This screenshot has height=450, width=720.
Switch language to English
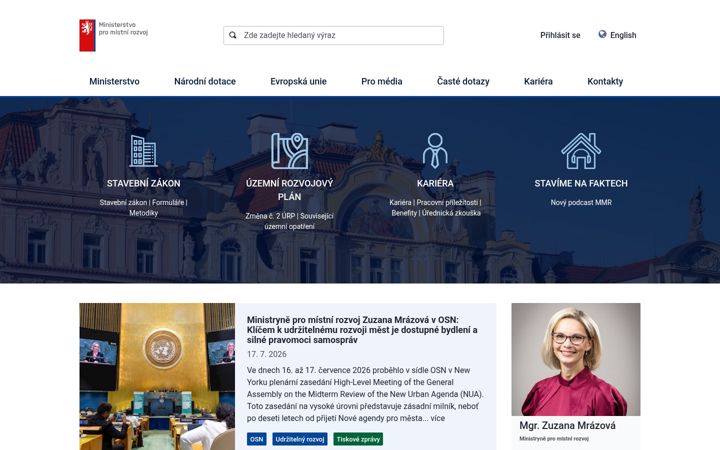pos(623,35)
